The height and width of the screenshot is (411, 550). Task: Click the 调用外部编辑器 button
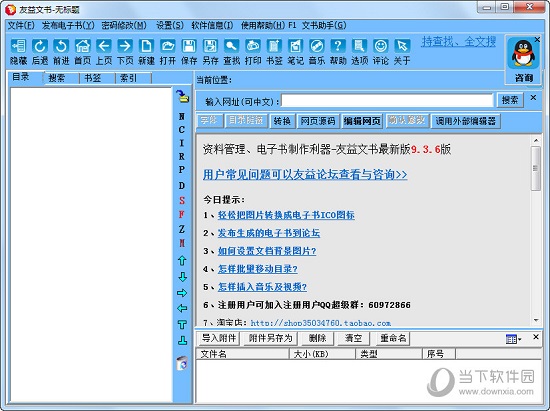(465, 121)
